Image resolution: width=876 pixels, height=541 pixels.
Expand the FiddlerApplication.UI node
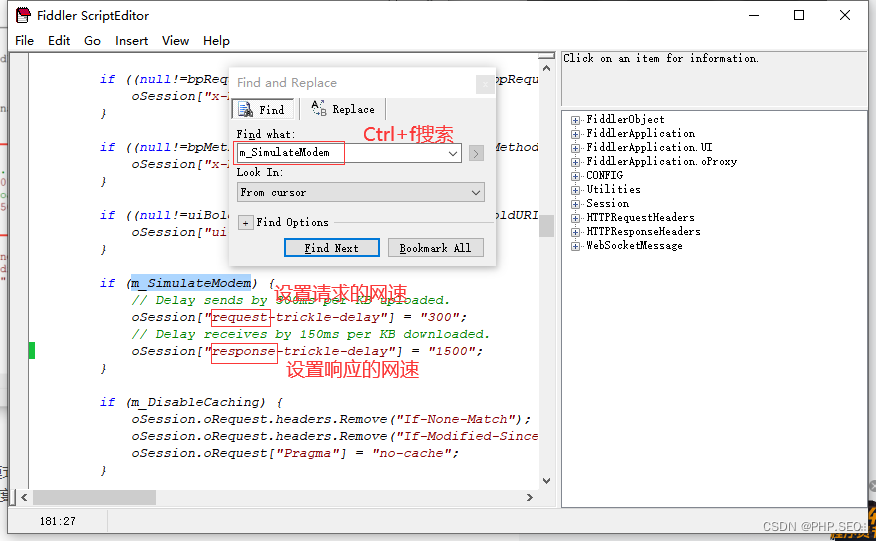point(575,148)
